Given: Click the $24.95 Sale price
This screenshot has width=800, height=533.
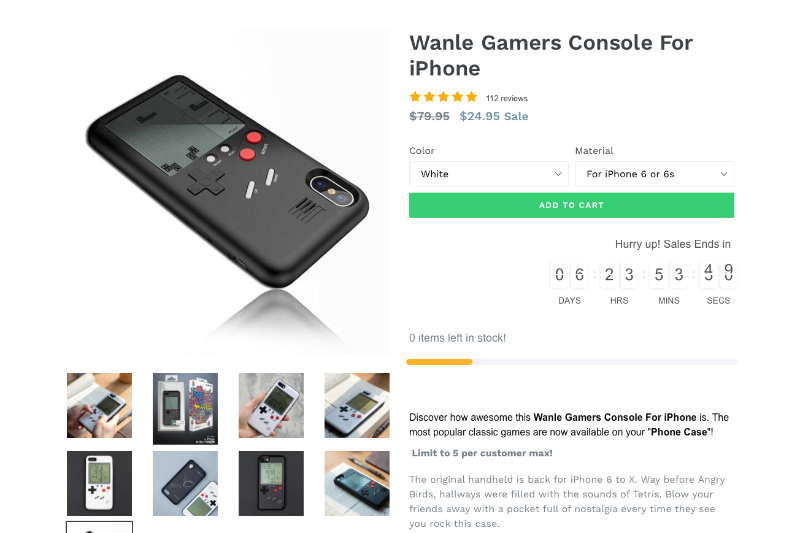Looking at the screenshot, I should tap(494, 116).
